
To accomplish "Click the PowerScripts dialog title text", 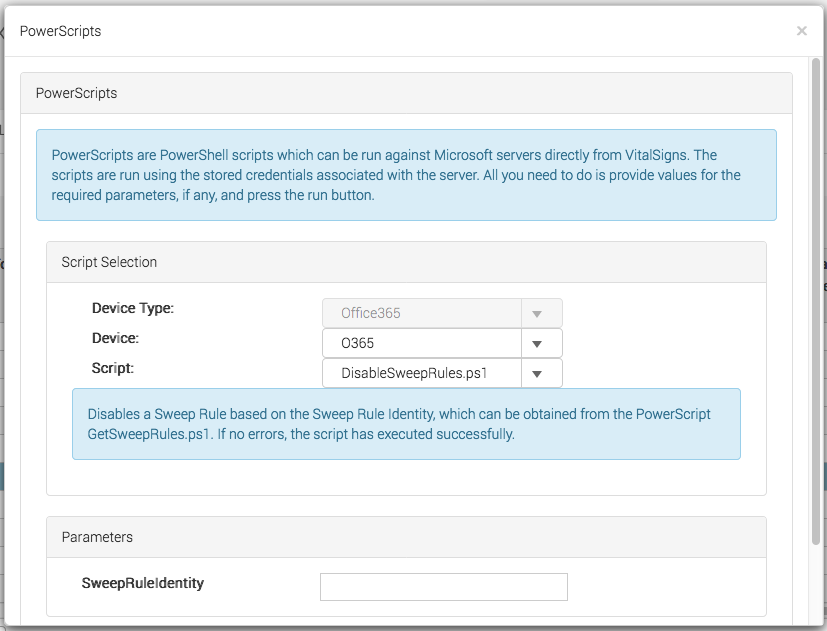I will (x=60, y=31).
